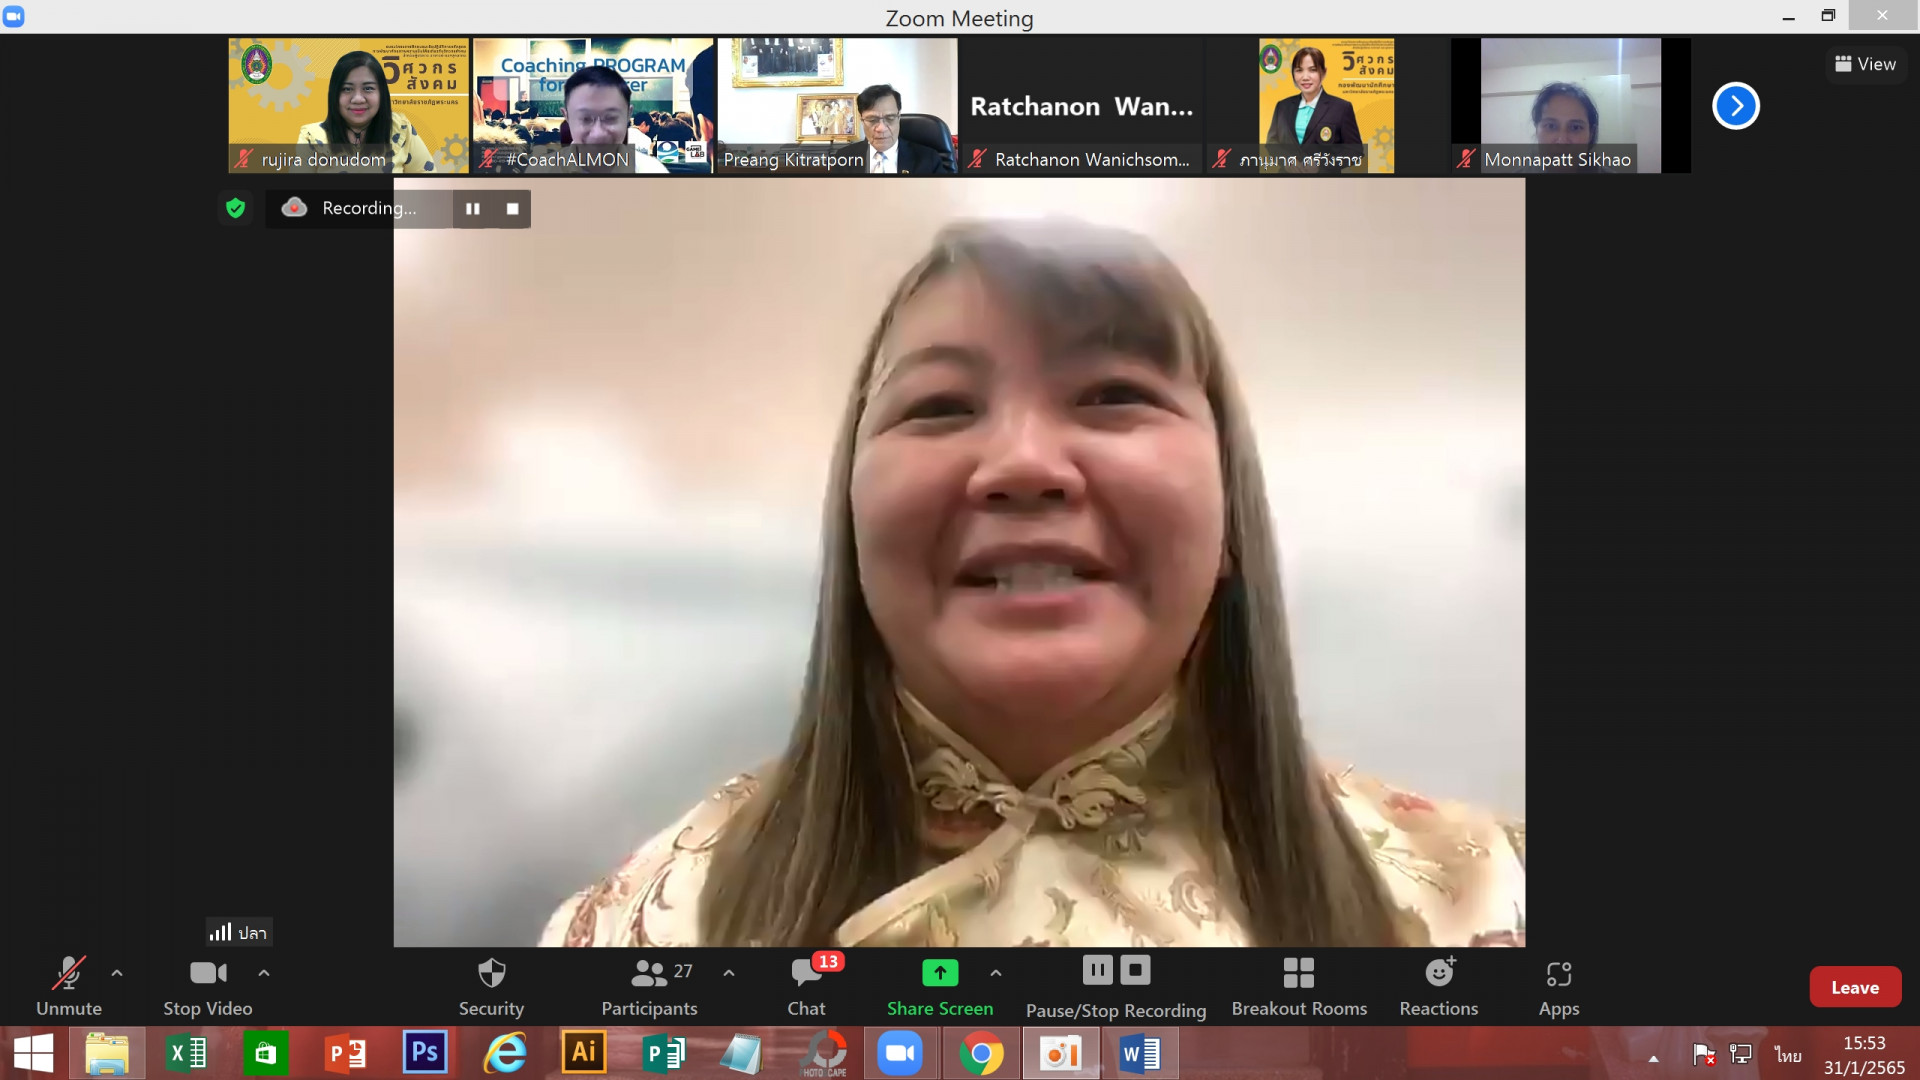This screenshot has height=1080, width=1920.
Task: Open PhotoScape from the taskbar
Action: tap(825, 1054)
